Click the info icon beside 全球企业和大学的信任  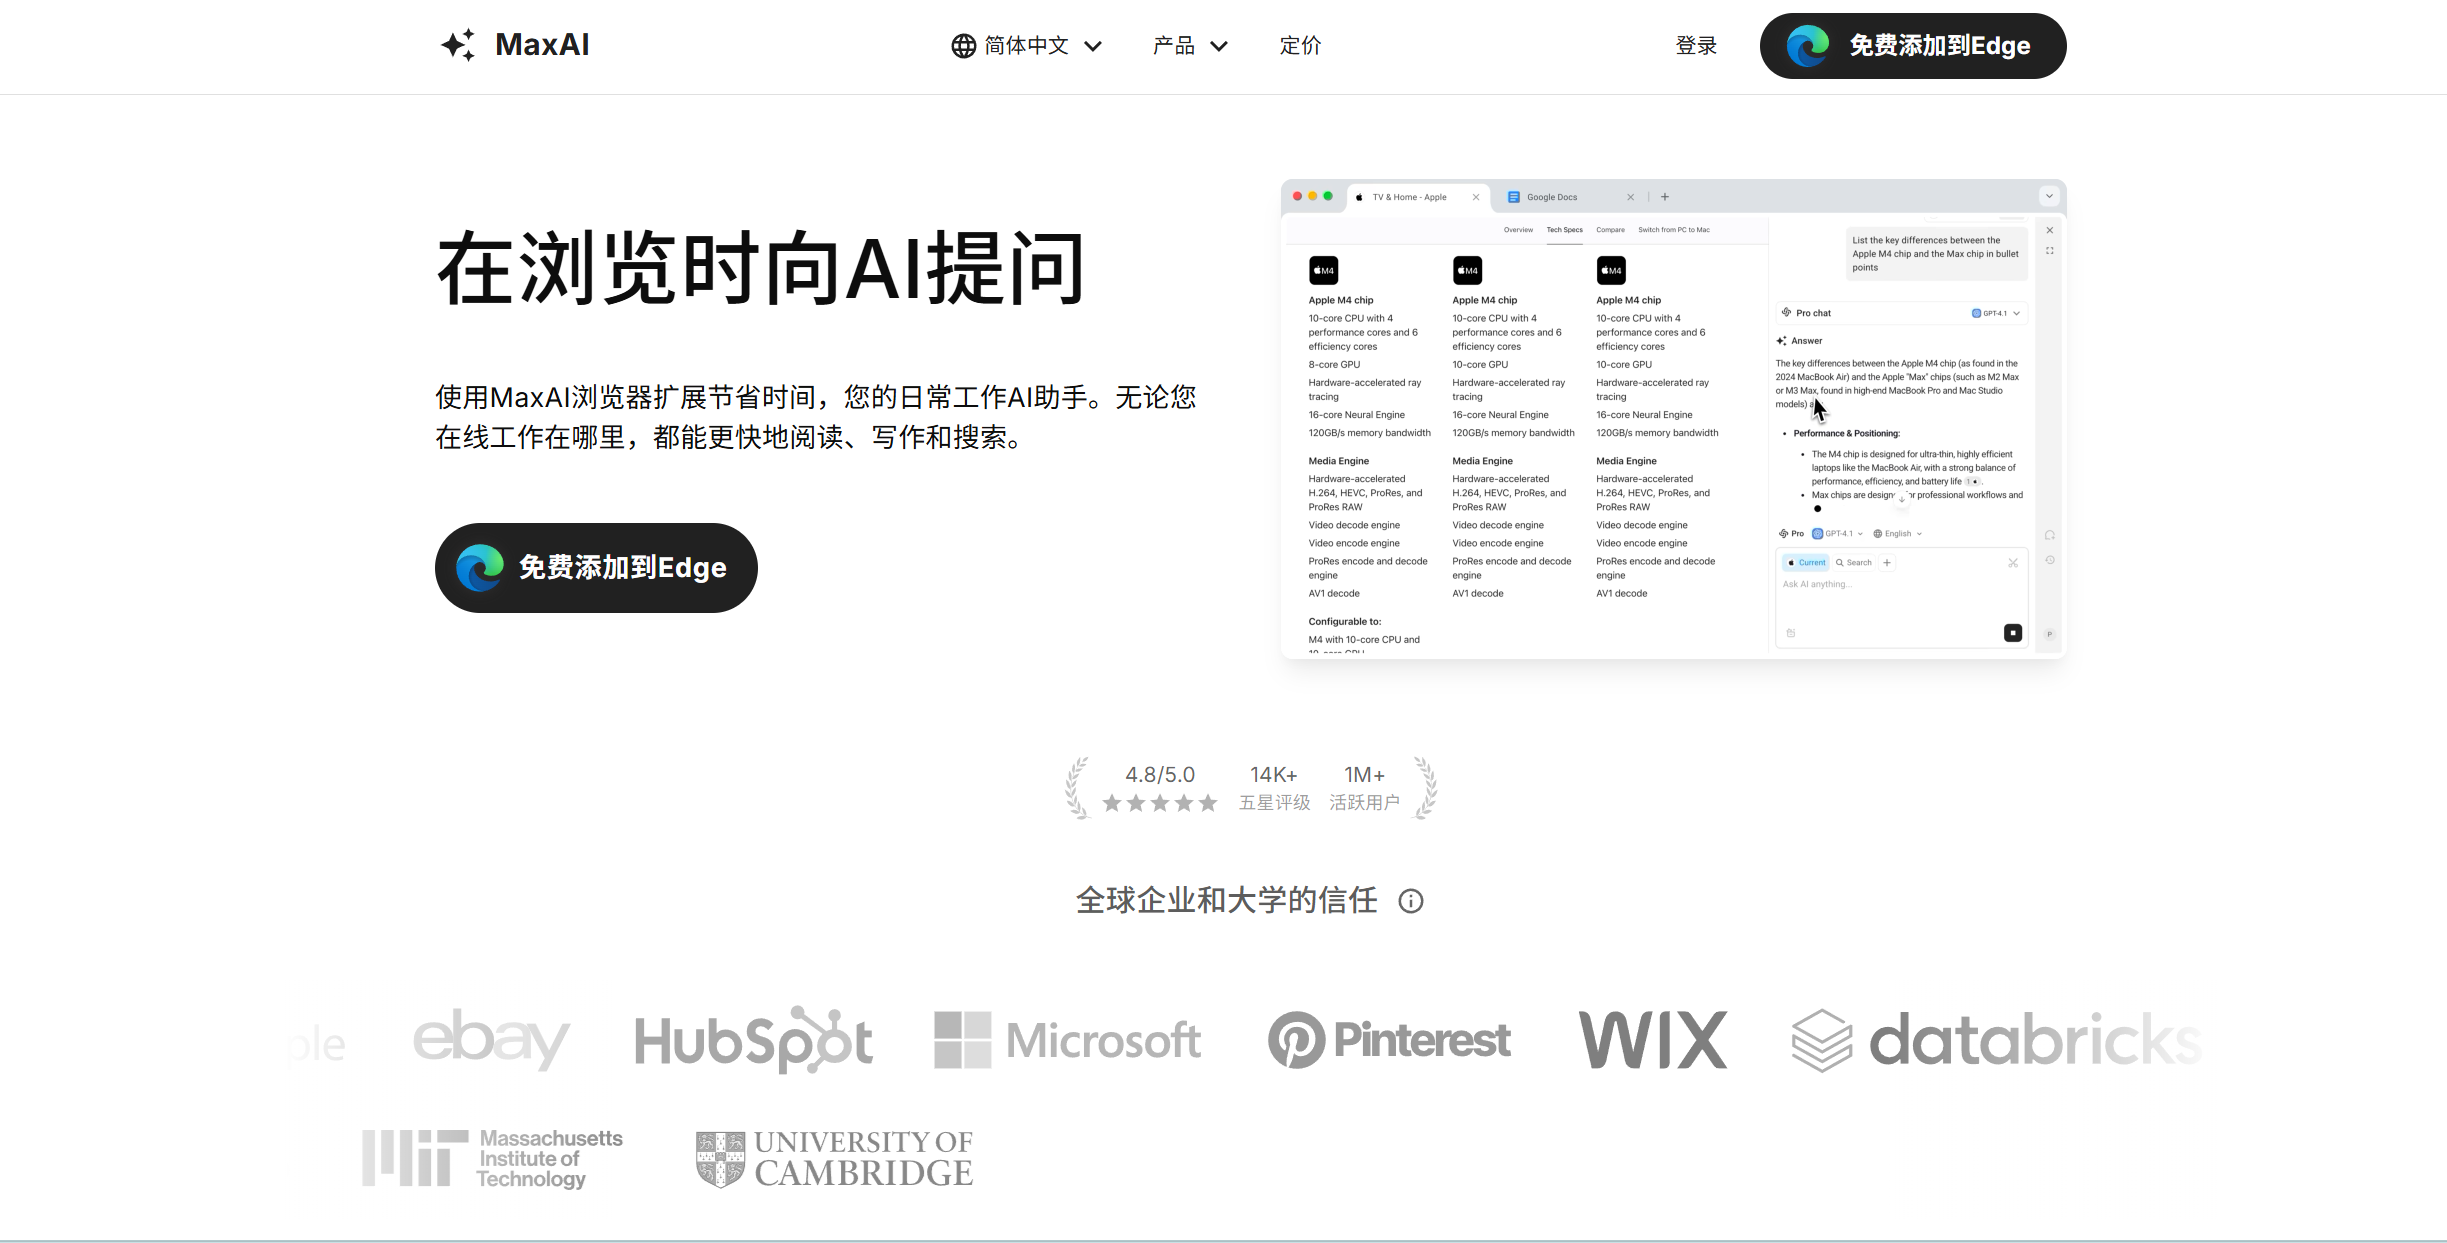1411,901
